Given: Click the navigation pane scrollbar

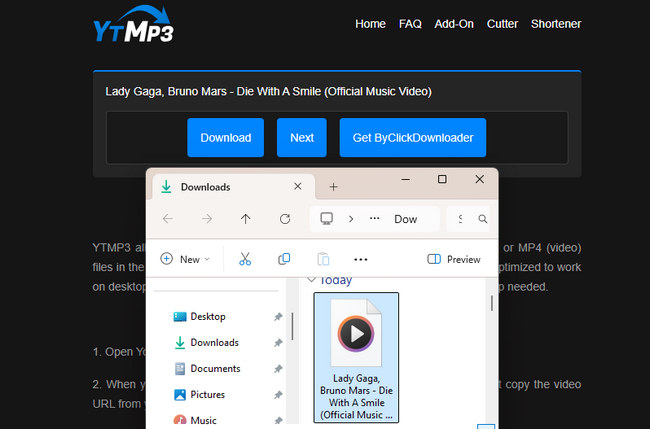Looking at the screenshot, I should pyautogui.click(x=292, y=326).
